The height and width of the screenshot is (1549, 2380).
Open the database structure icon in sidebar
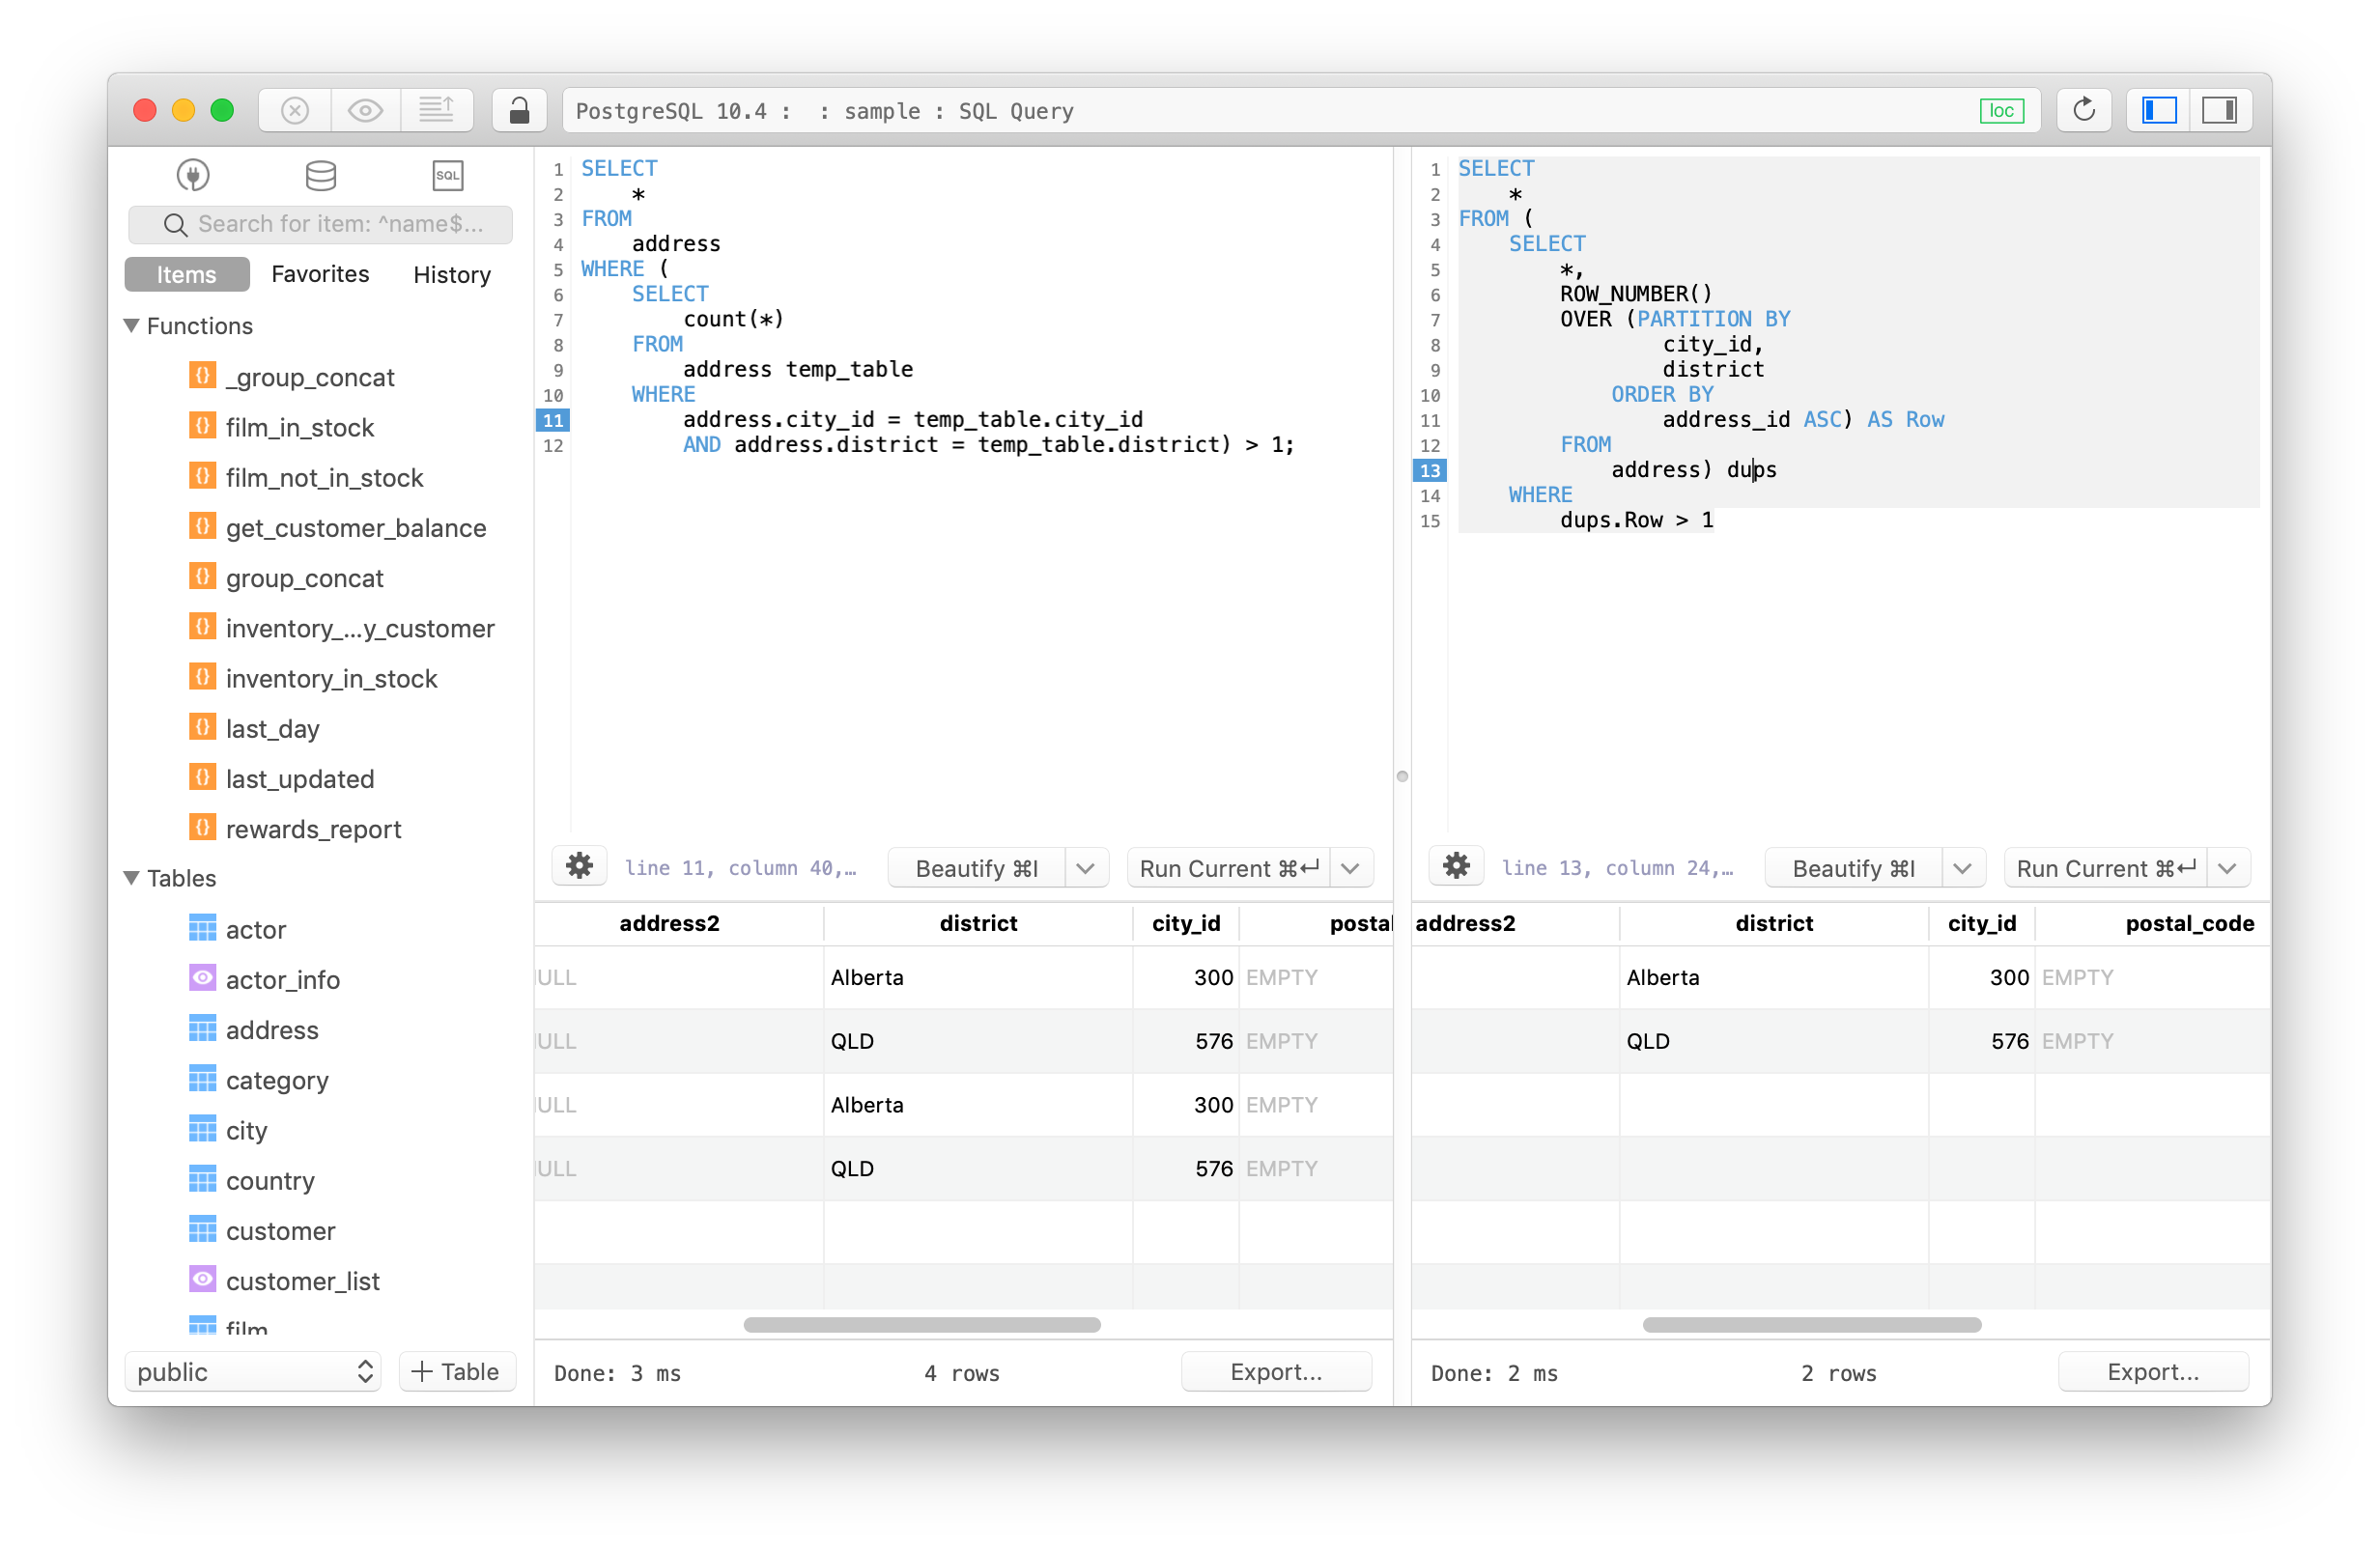pyautogui.click(x=321, y=175)
